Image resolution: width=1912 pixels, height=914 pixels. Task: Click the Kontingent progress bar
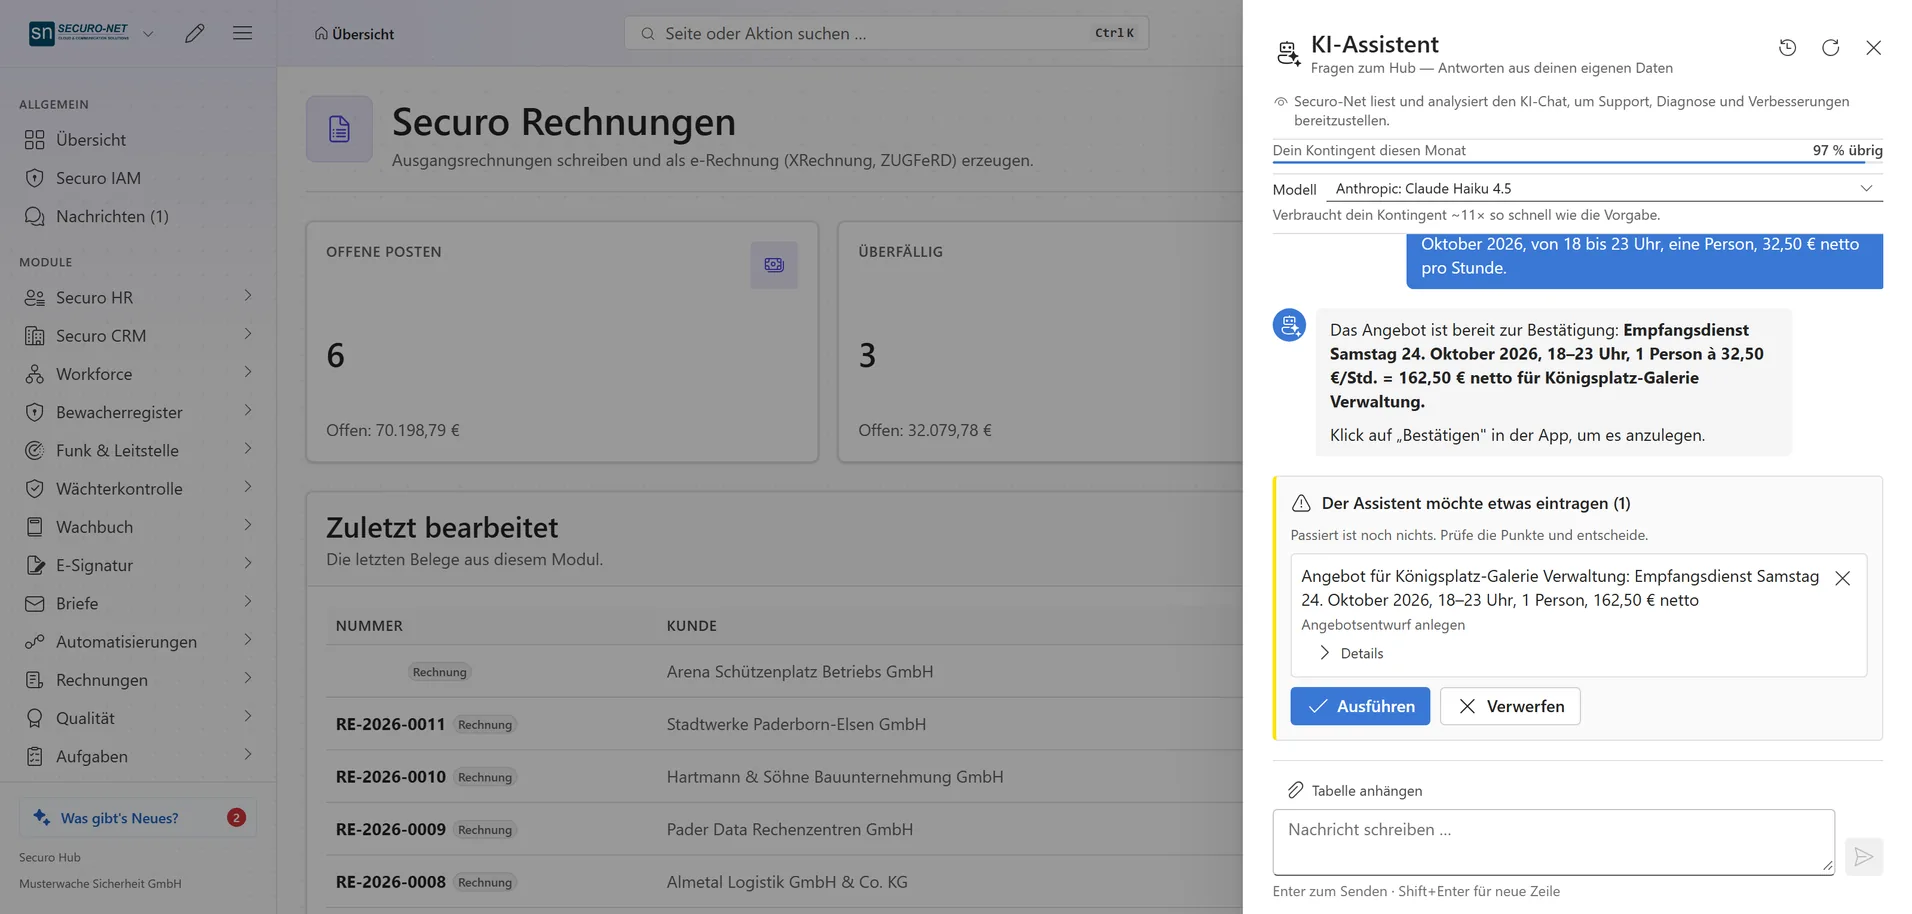point(1577,162)
